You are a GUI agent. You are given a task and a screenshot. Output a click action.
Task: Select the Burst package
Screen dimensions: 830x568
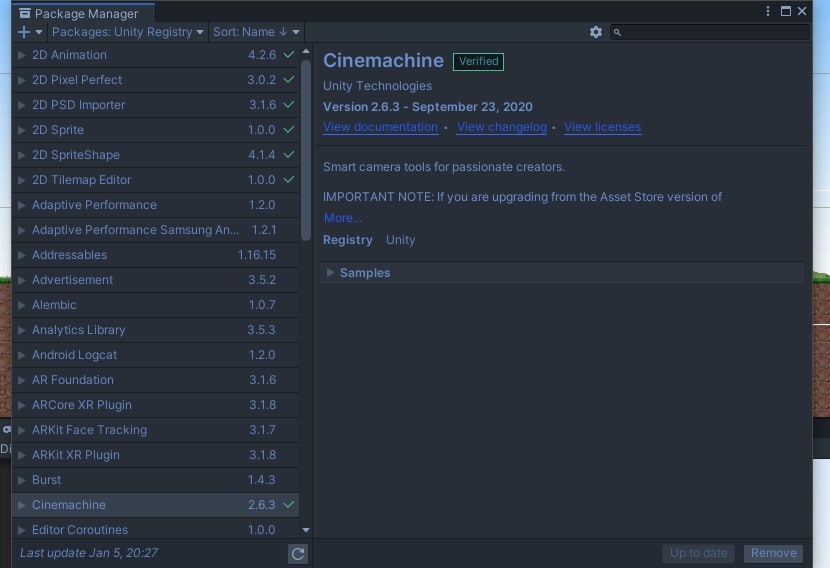click(x=156, y=480)
